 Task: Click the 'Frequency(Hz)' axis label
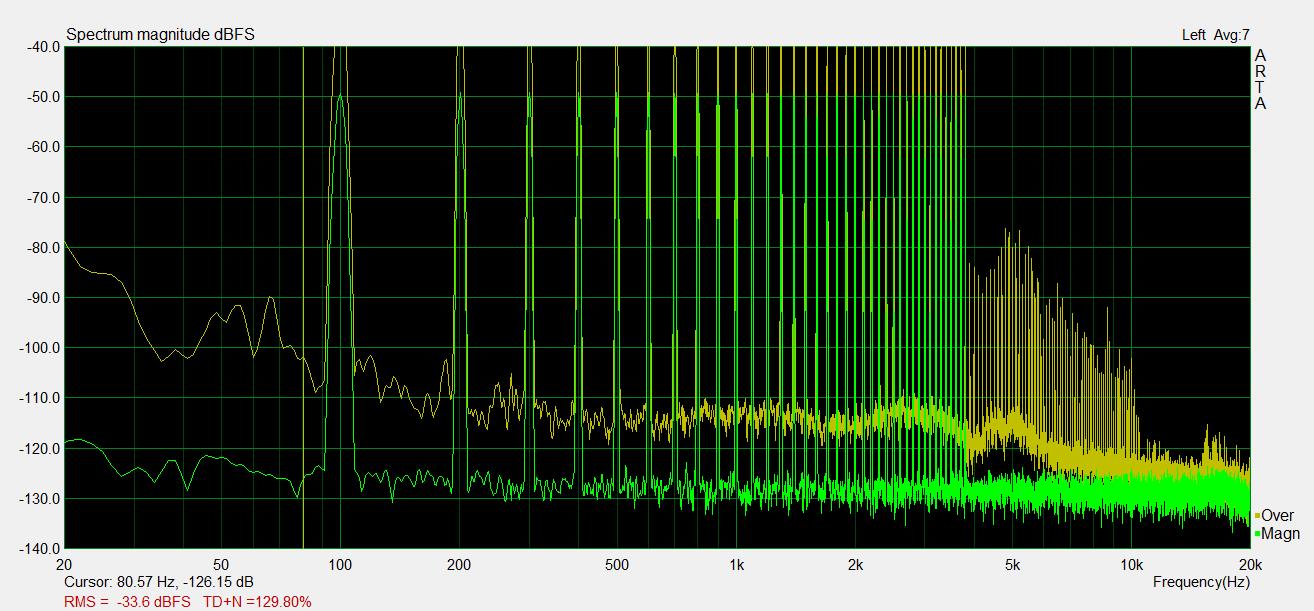coord(1201,582)
